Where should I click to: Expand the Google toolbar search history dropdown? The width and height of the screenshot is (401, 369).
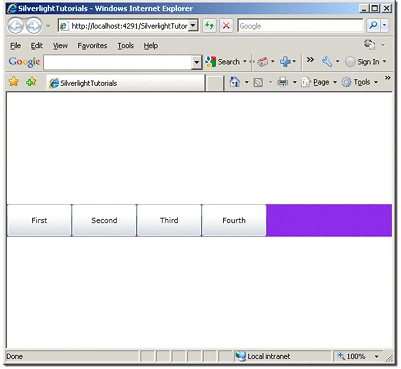click(x=197, y=62)
